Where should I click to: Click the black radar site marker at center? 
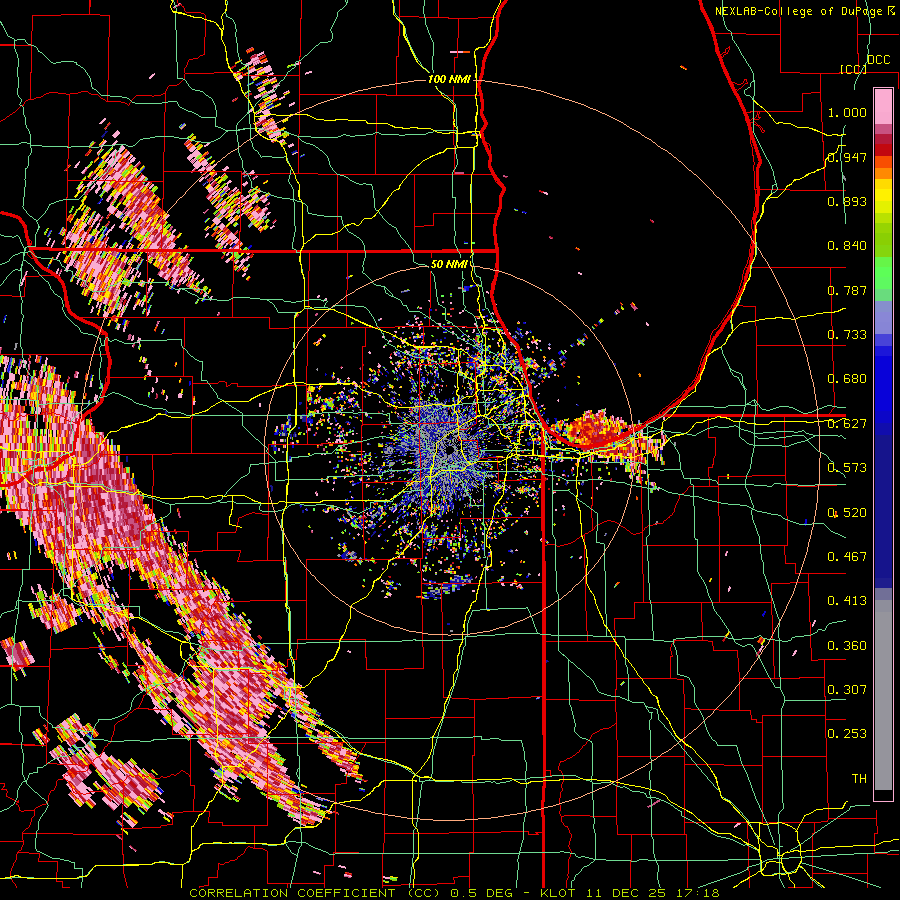[x=451, y=451]
